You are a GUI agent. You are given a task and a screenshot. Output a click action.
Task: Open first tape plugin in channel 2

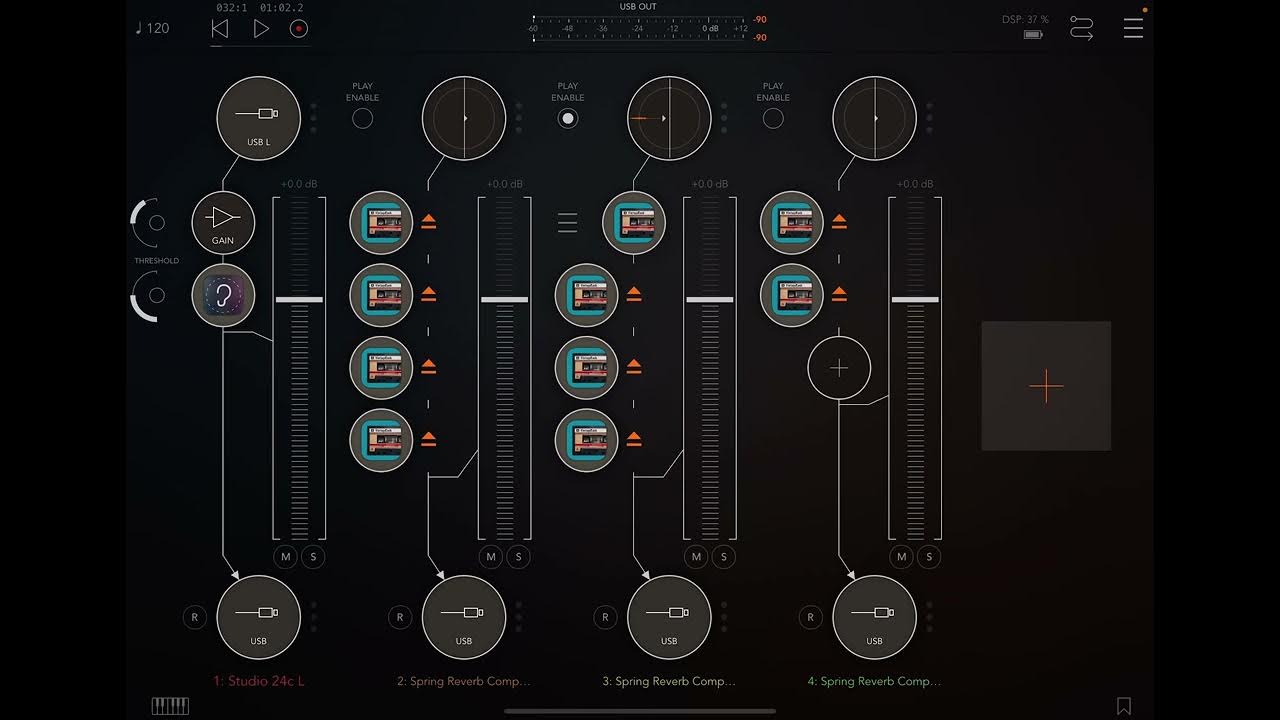tap(381, 223)
